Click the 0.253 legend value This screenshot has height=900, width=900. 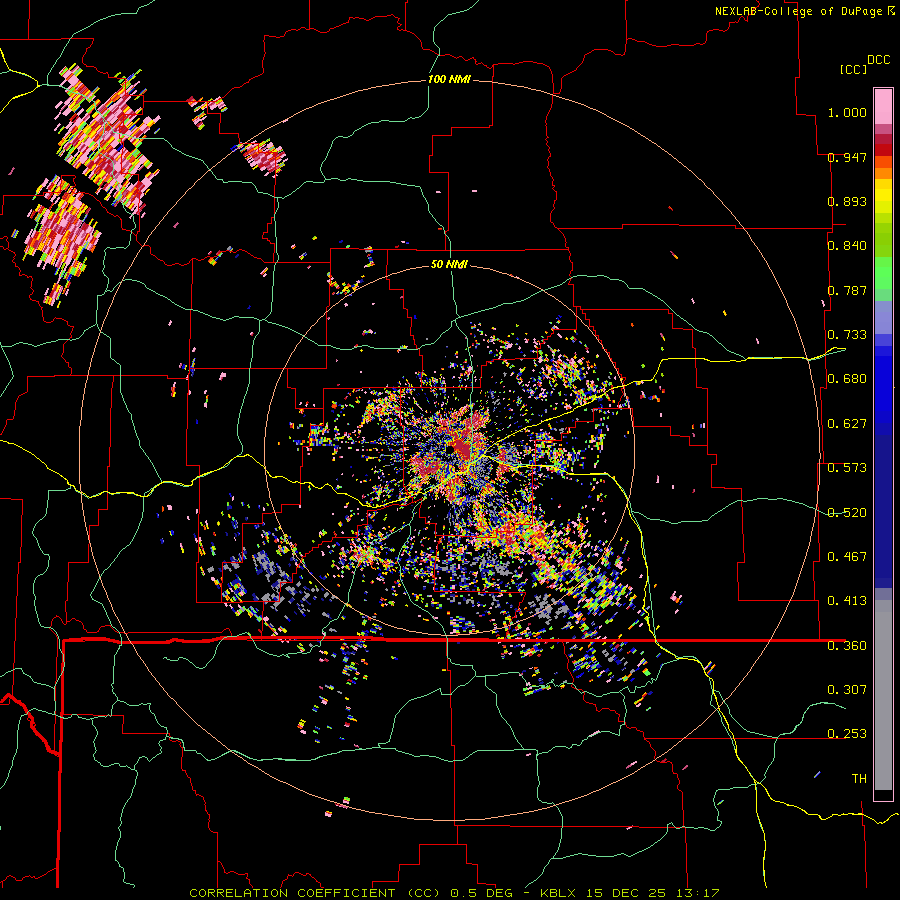point(847,734)
